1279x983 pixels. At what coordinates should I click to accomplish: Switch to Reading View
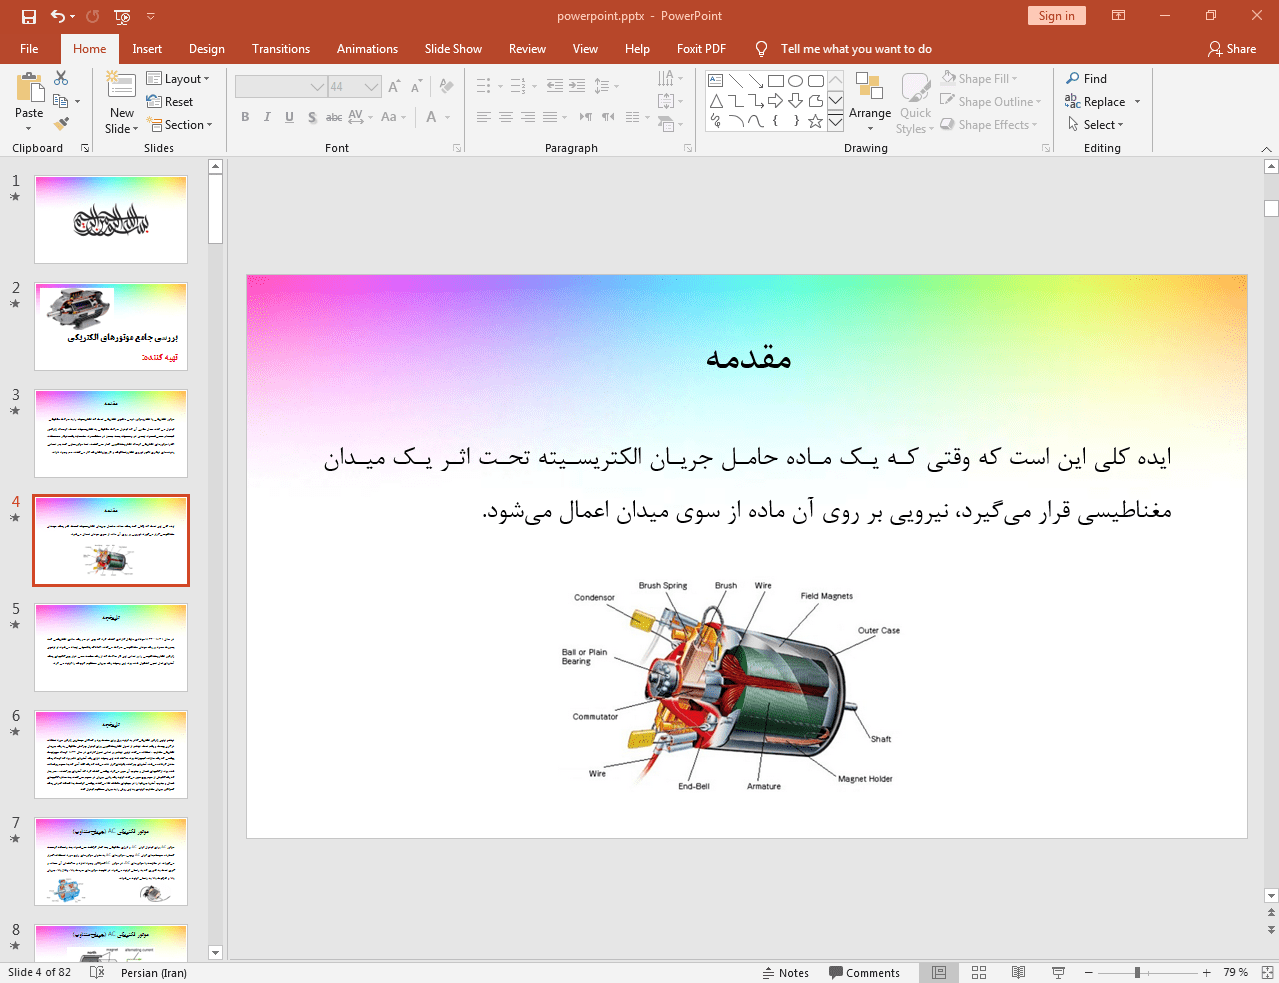pos(1018,972)
